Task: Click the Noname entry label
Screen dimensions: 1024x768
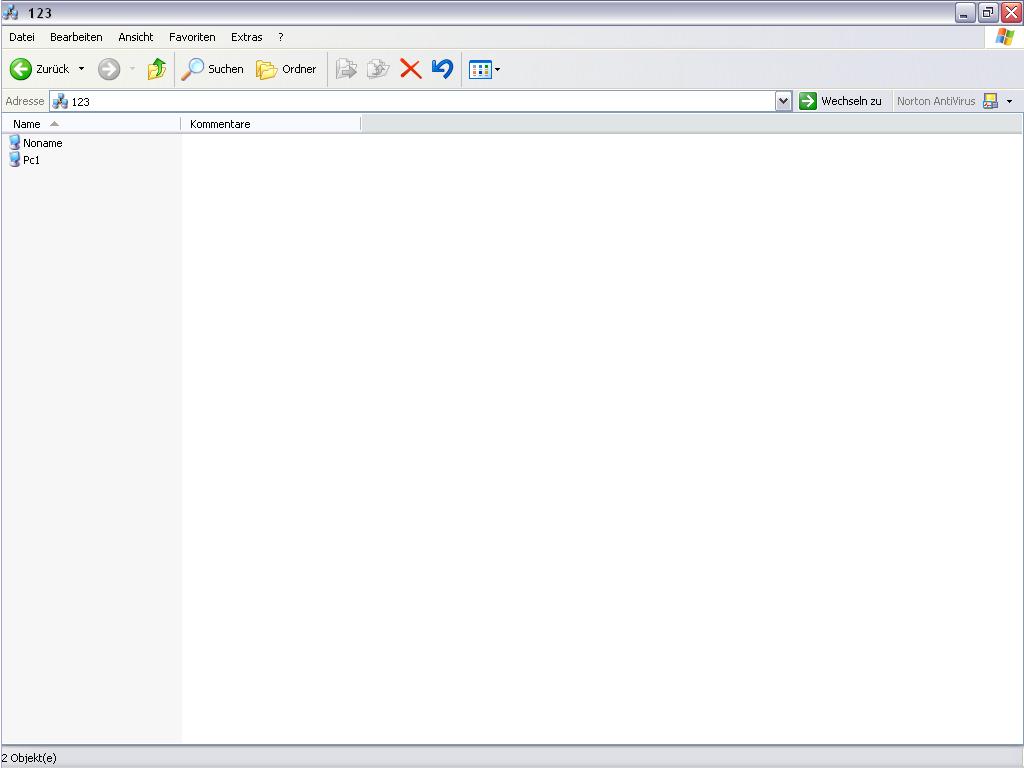Action: click(x=43, y=143)
